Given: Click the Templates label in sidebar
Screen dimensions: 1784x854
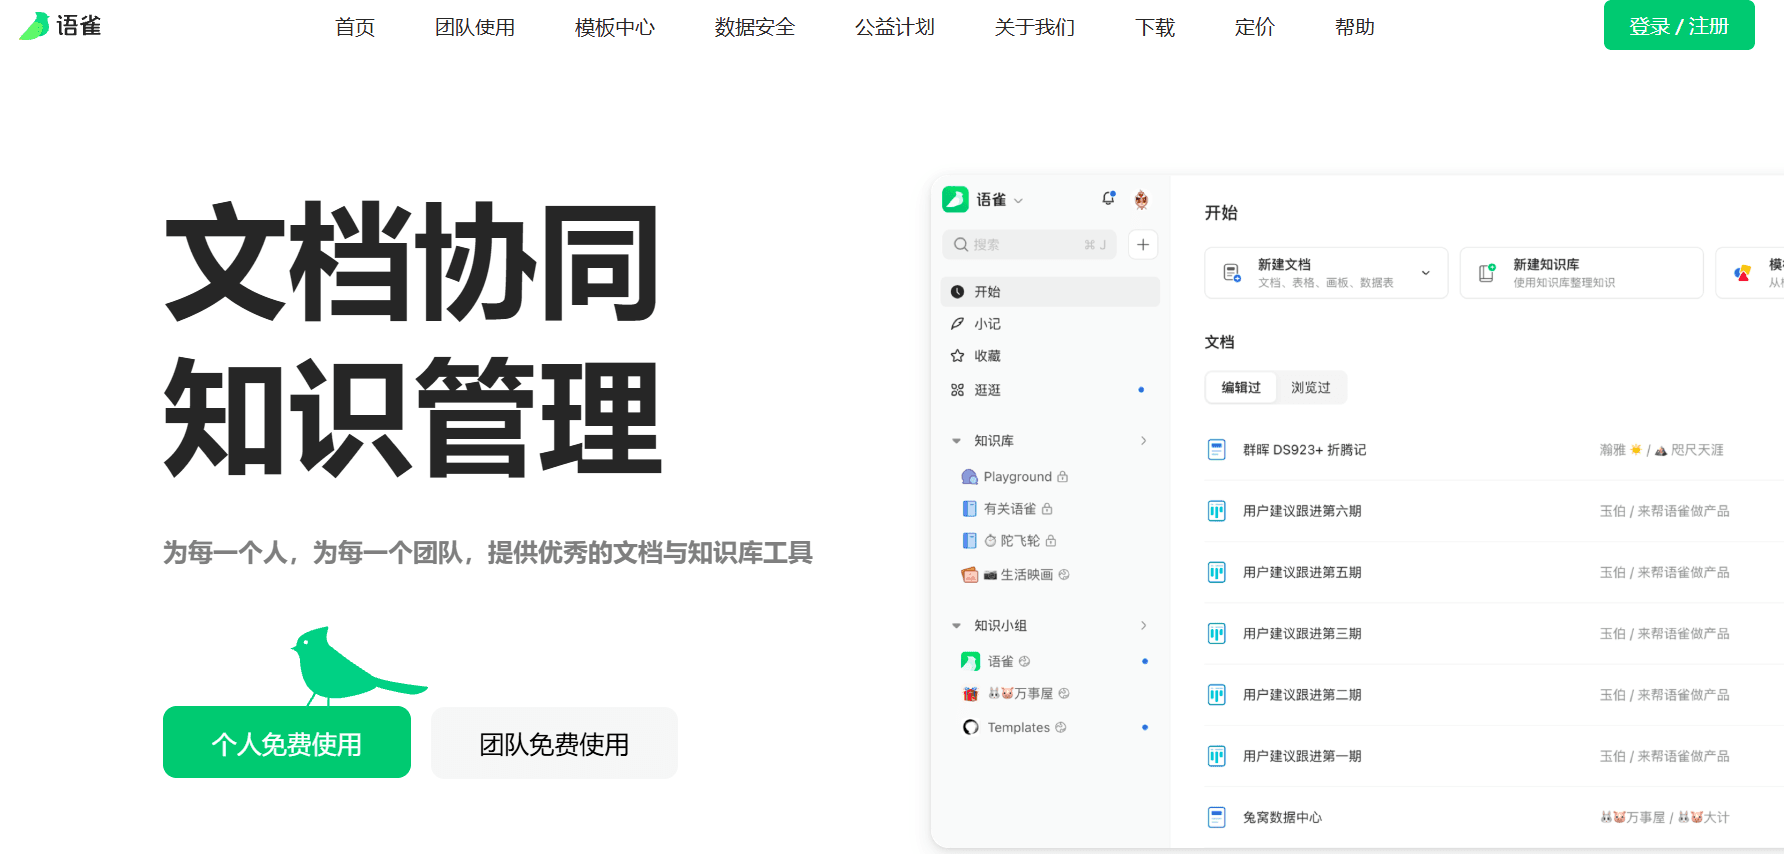Looking at the screenshot, I should coord(1018,727).
